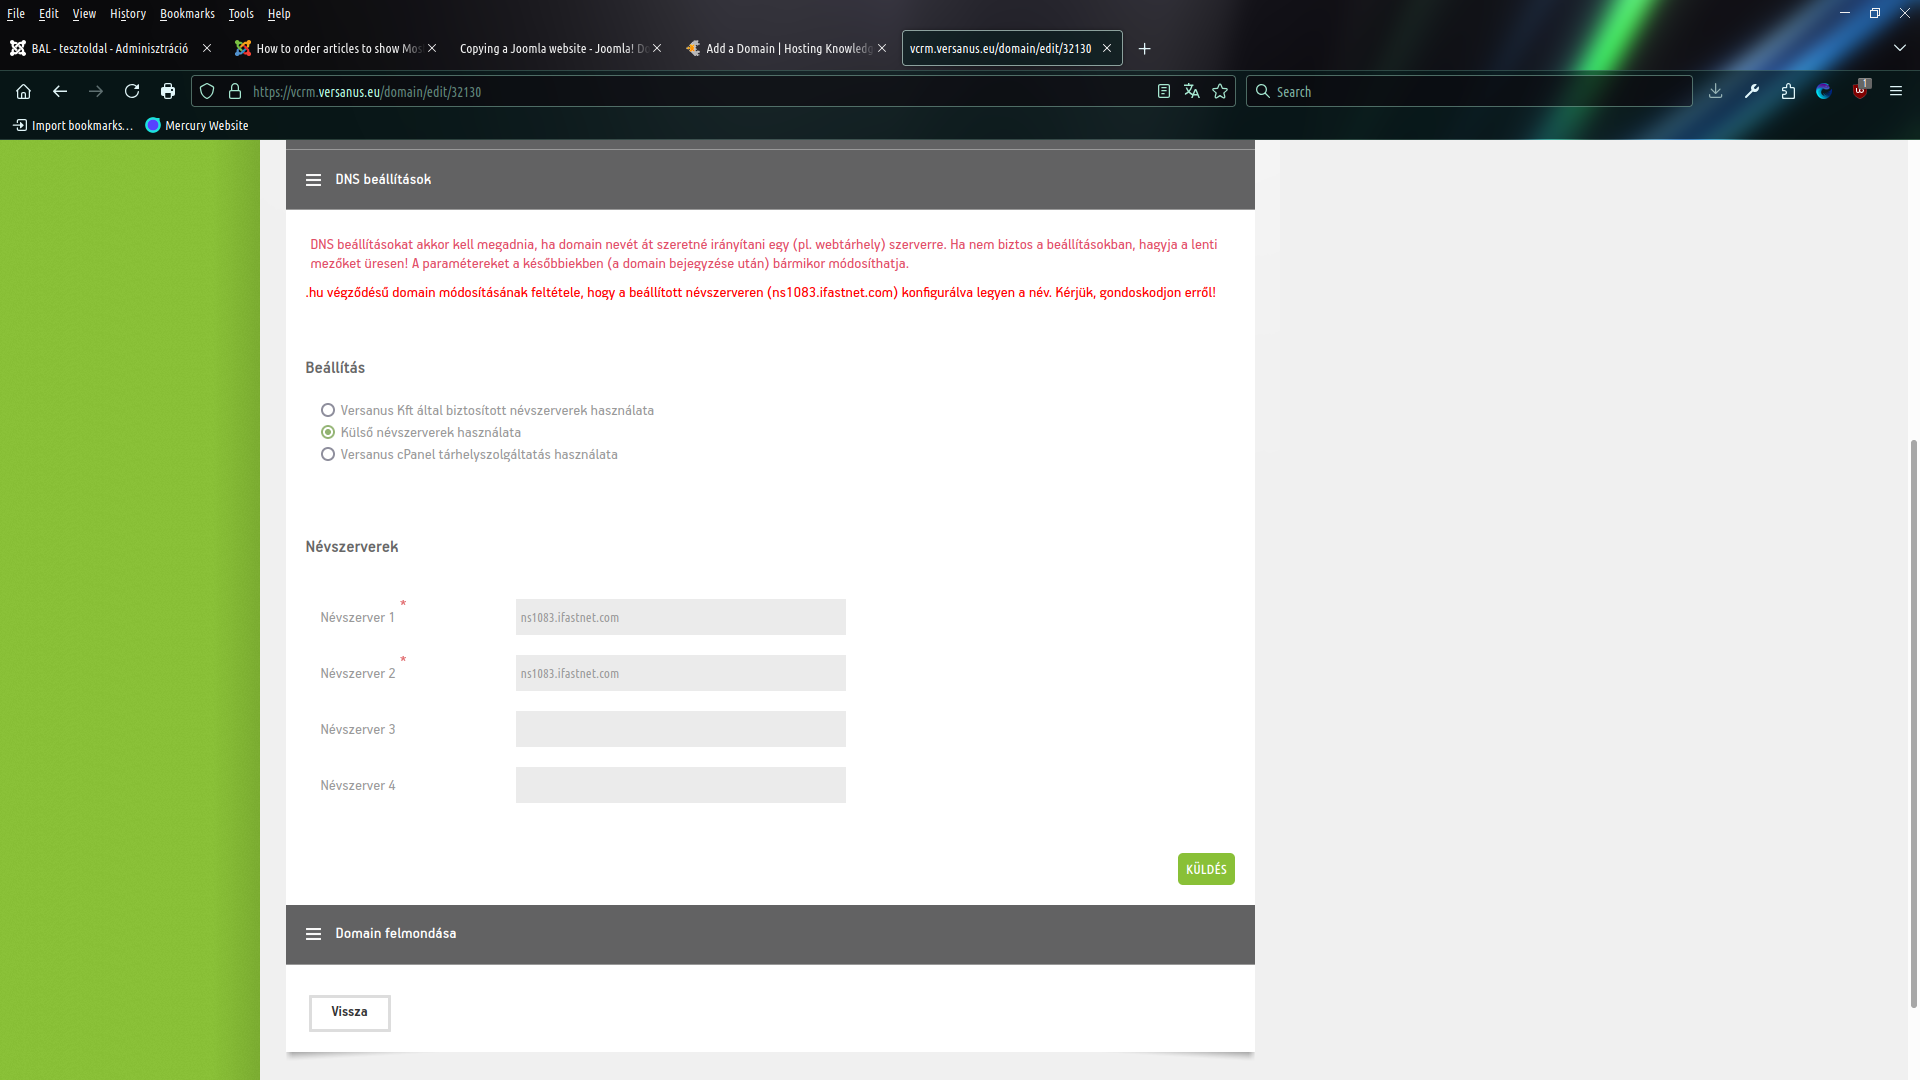Click the Firefox home icon
Image resolution: width=1920 pixels, height=1080 pixels.
(x=24, y=91)
